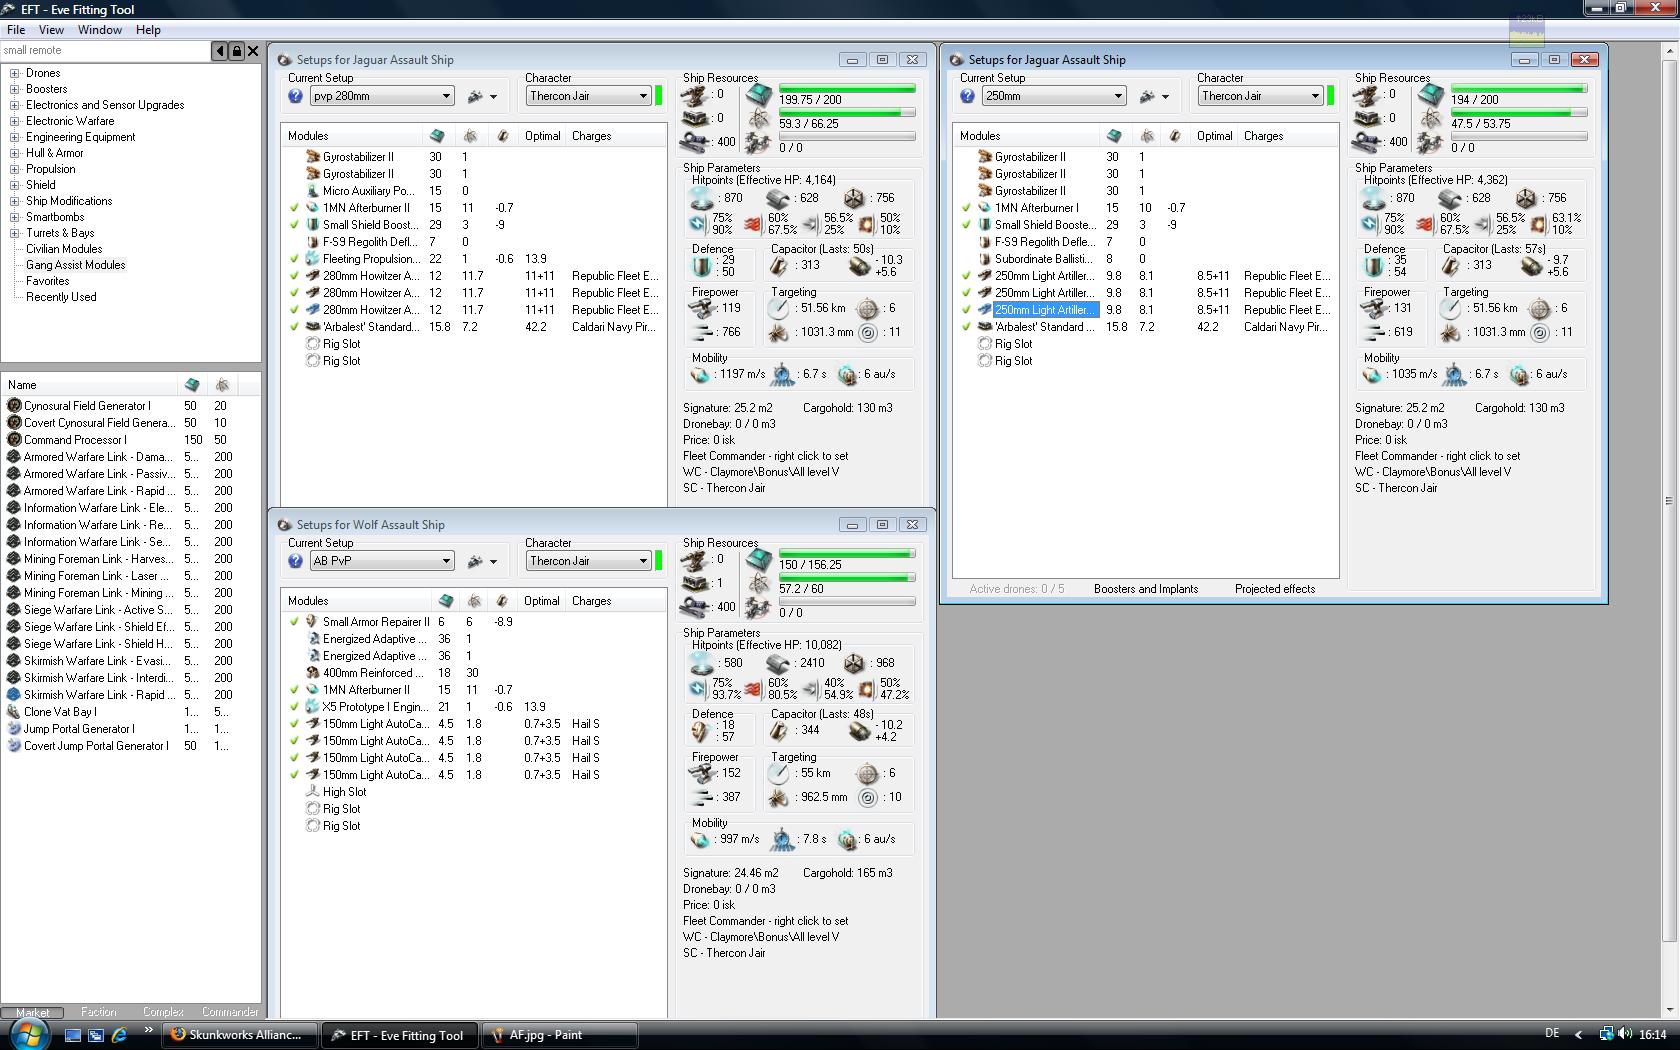Click the Micro Auxiliary Po... module icon
Image resolution: width=1680 pixels, height=1050 pixels.
312,191
